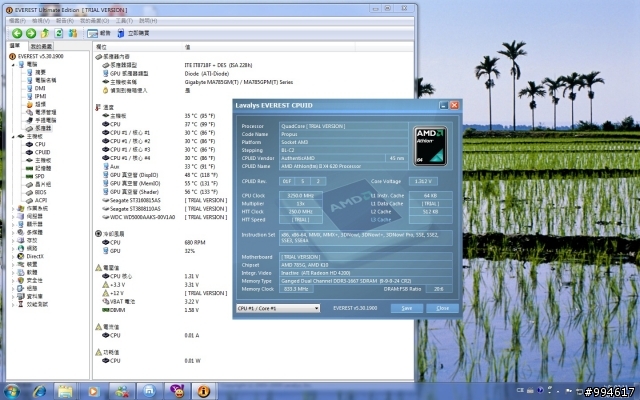Click the two-people icon in EVEREST toolbar

pos(73,33)
